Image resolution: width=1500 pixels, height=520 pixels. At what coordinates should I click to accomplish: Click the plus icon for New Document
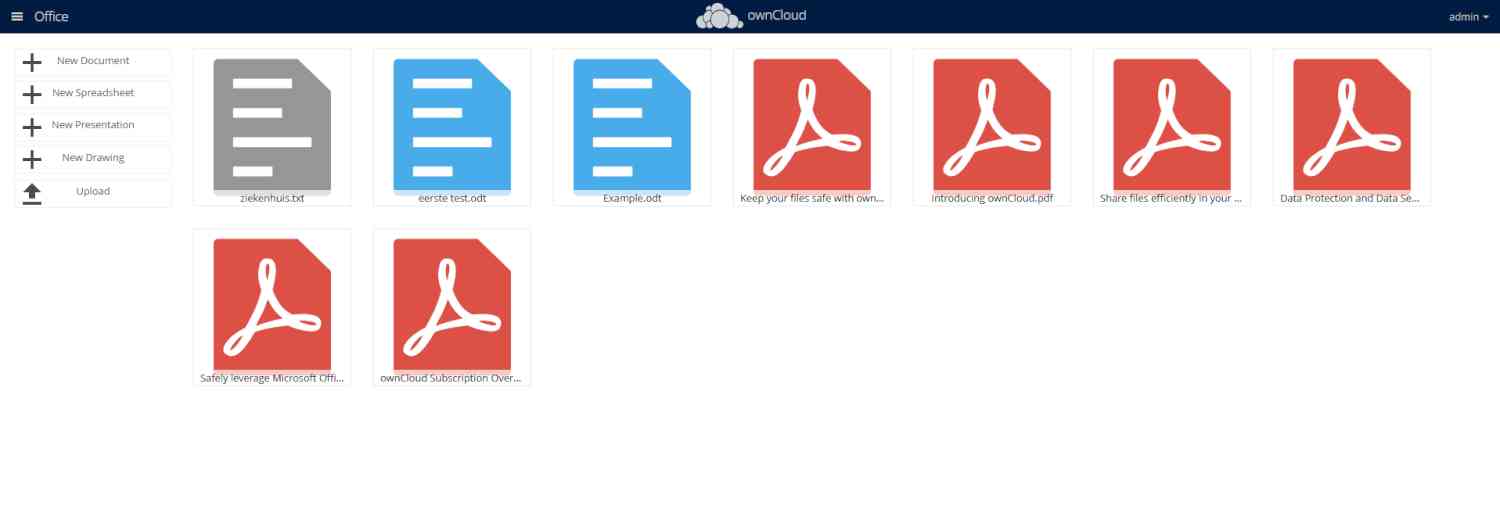[x=32, y=62]
